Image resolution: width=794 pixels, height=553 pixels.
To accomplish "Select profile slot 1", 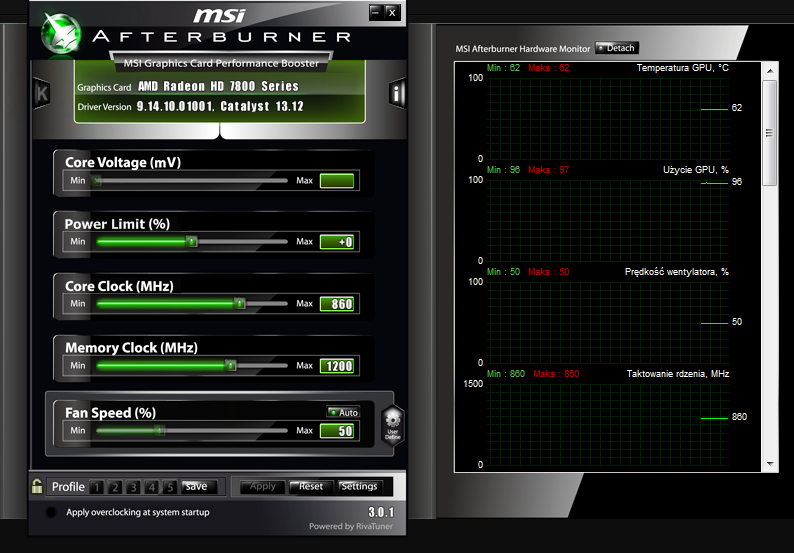I will click(x=96, y=487).
